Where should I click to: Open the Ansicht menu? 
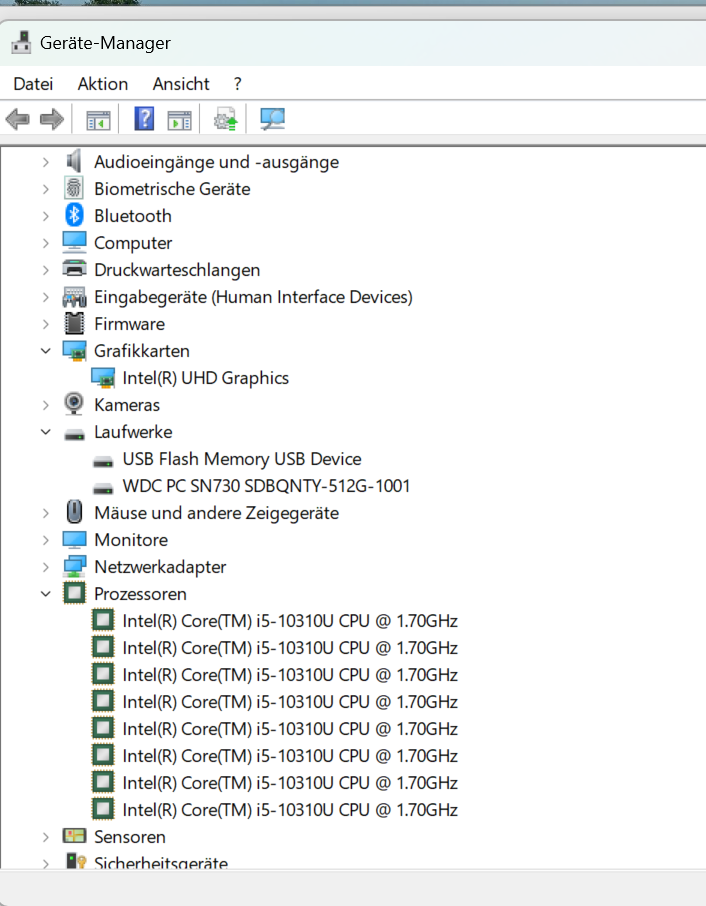(x=181, y=84)
